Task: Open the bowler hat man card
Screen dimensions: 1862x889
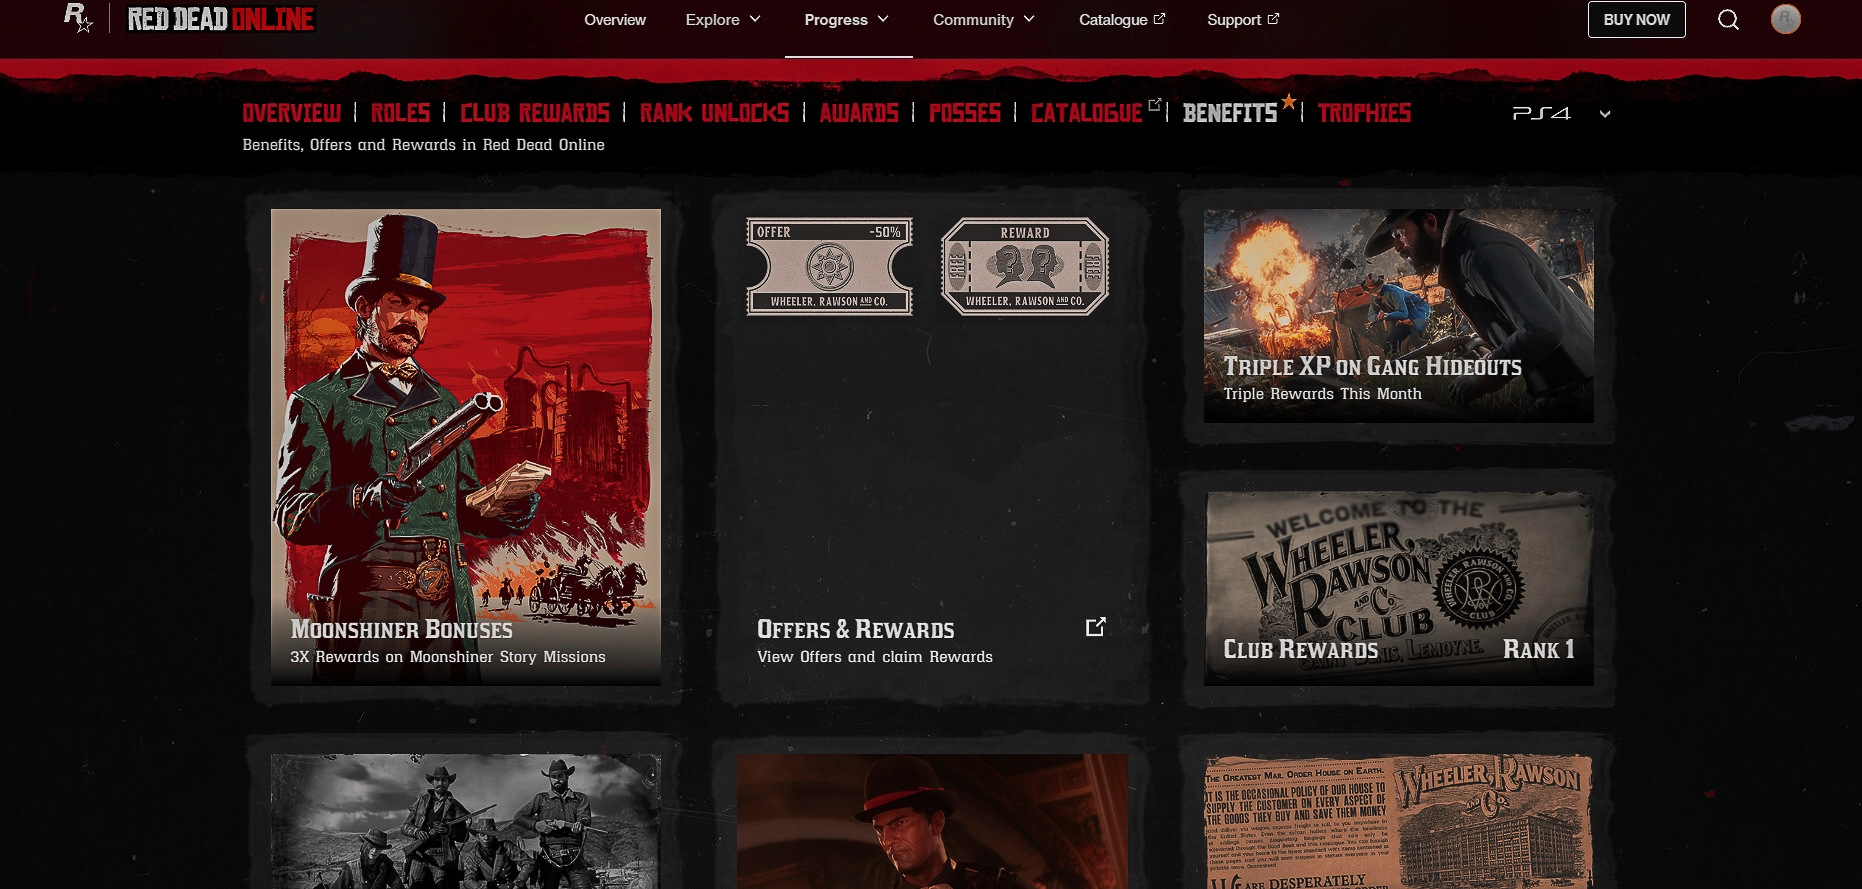Action: coord(932,821)
